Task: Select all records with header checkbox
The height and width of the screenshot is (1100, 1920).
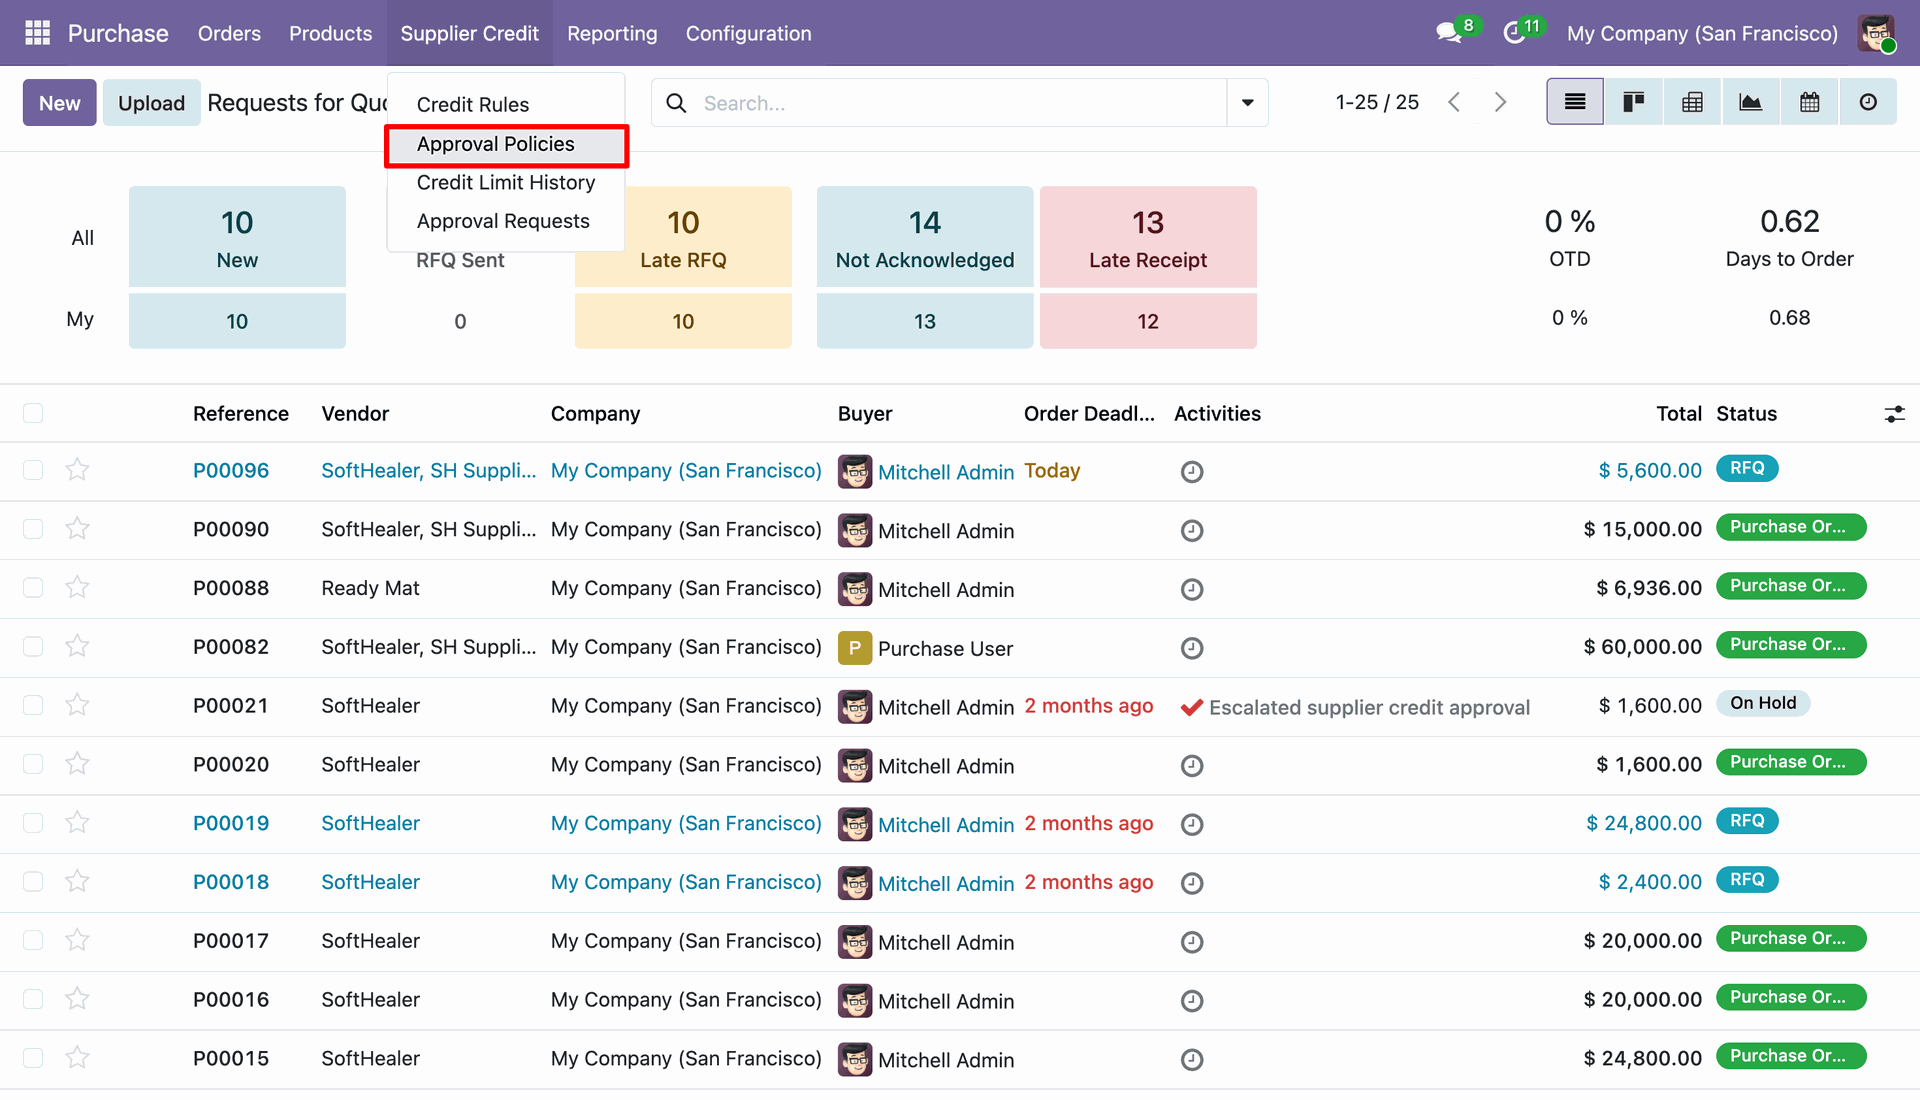Action: [33, 413]
